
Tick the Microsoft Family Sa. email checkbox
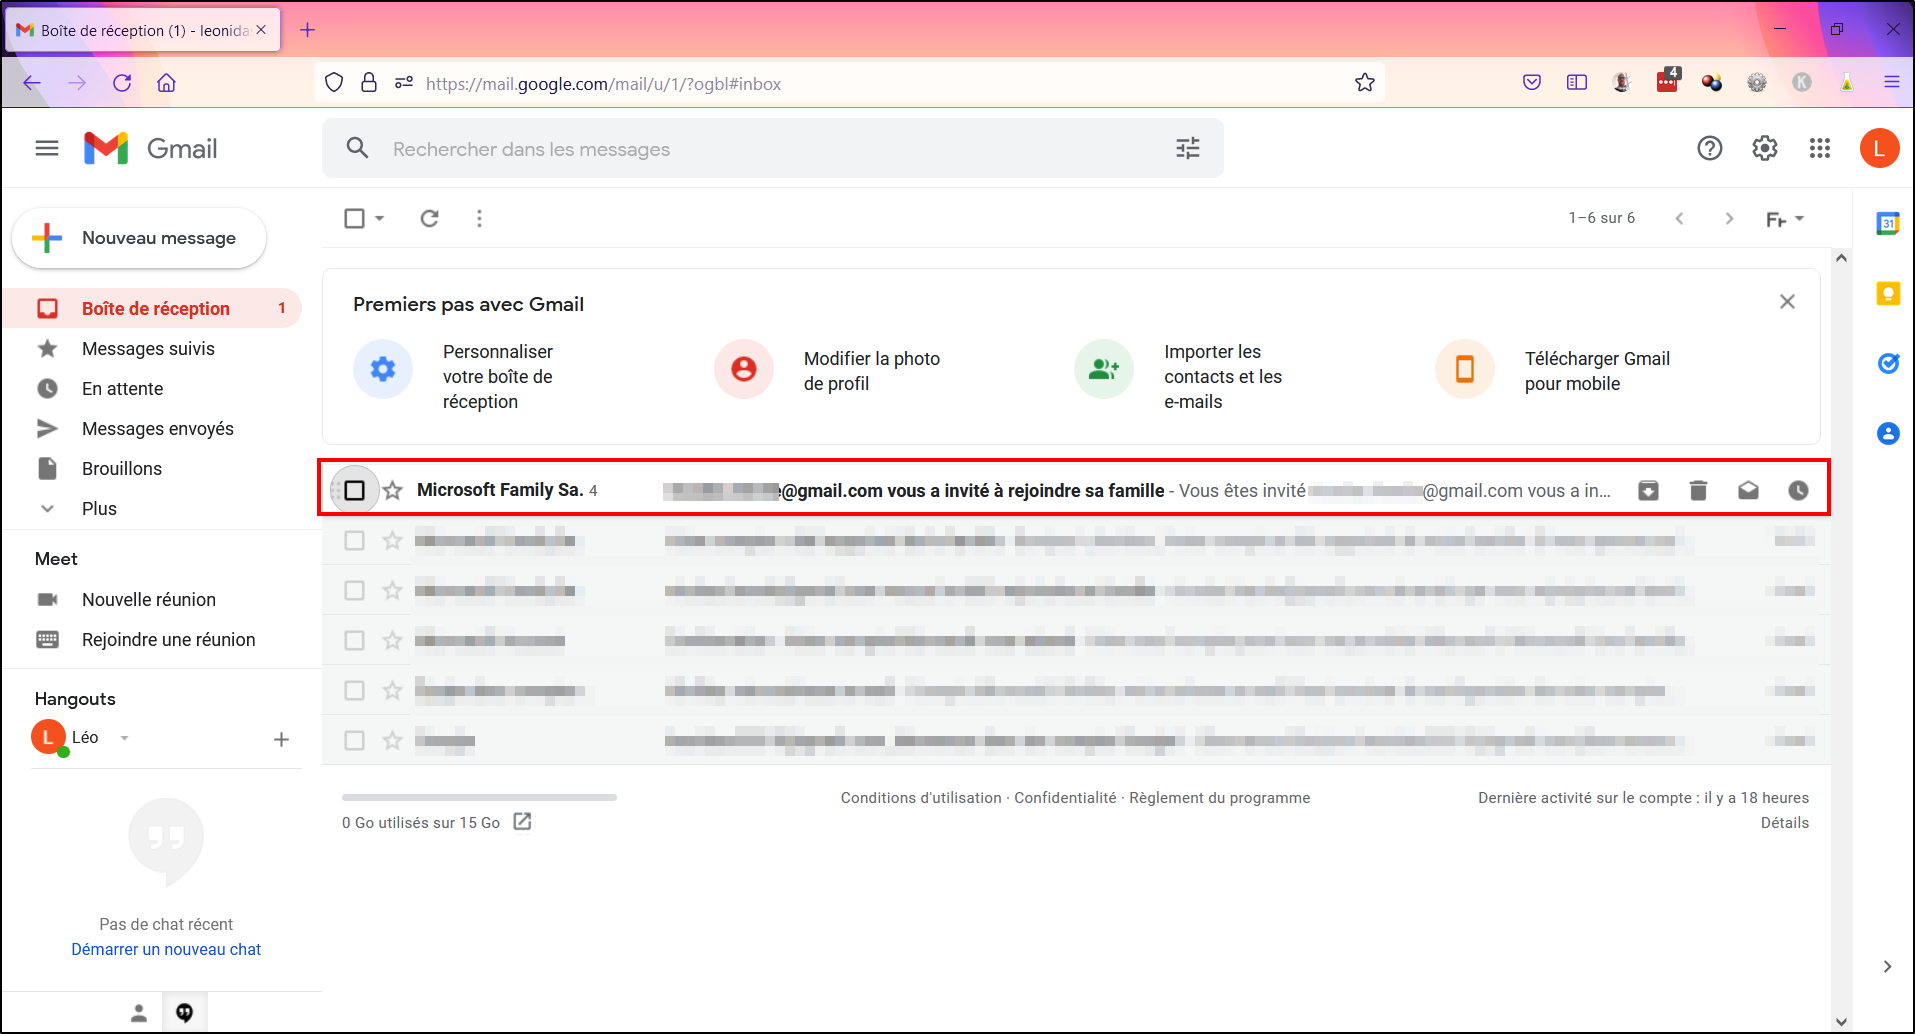click(x=354, y=490)
